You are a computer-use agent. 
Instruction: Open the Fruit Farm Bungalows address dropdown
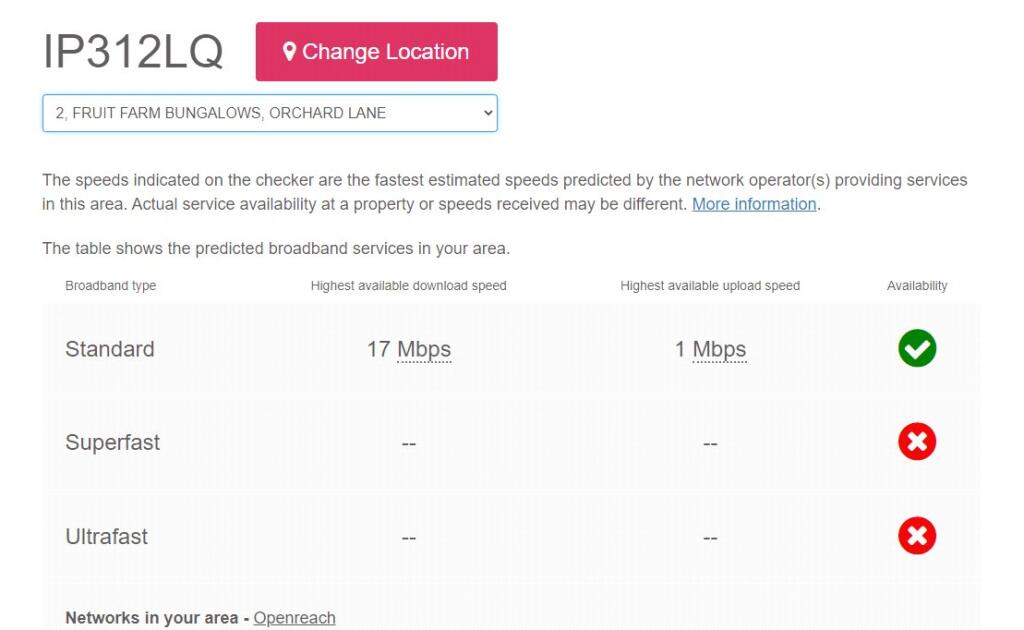tap(270, 113)
